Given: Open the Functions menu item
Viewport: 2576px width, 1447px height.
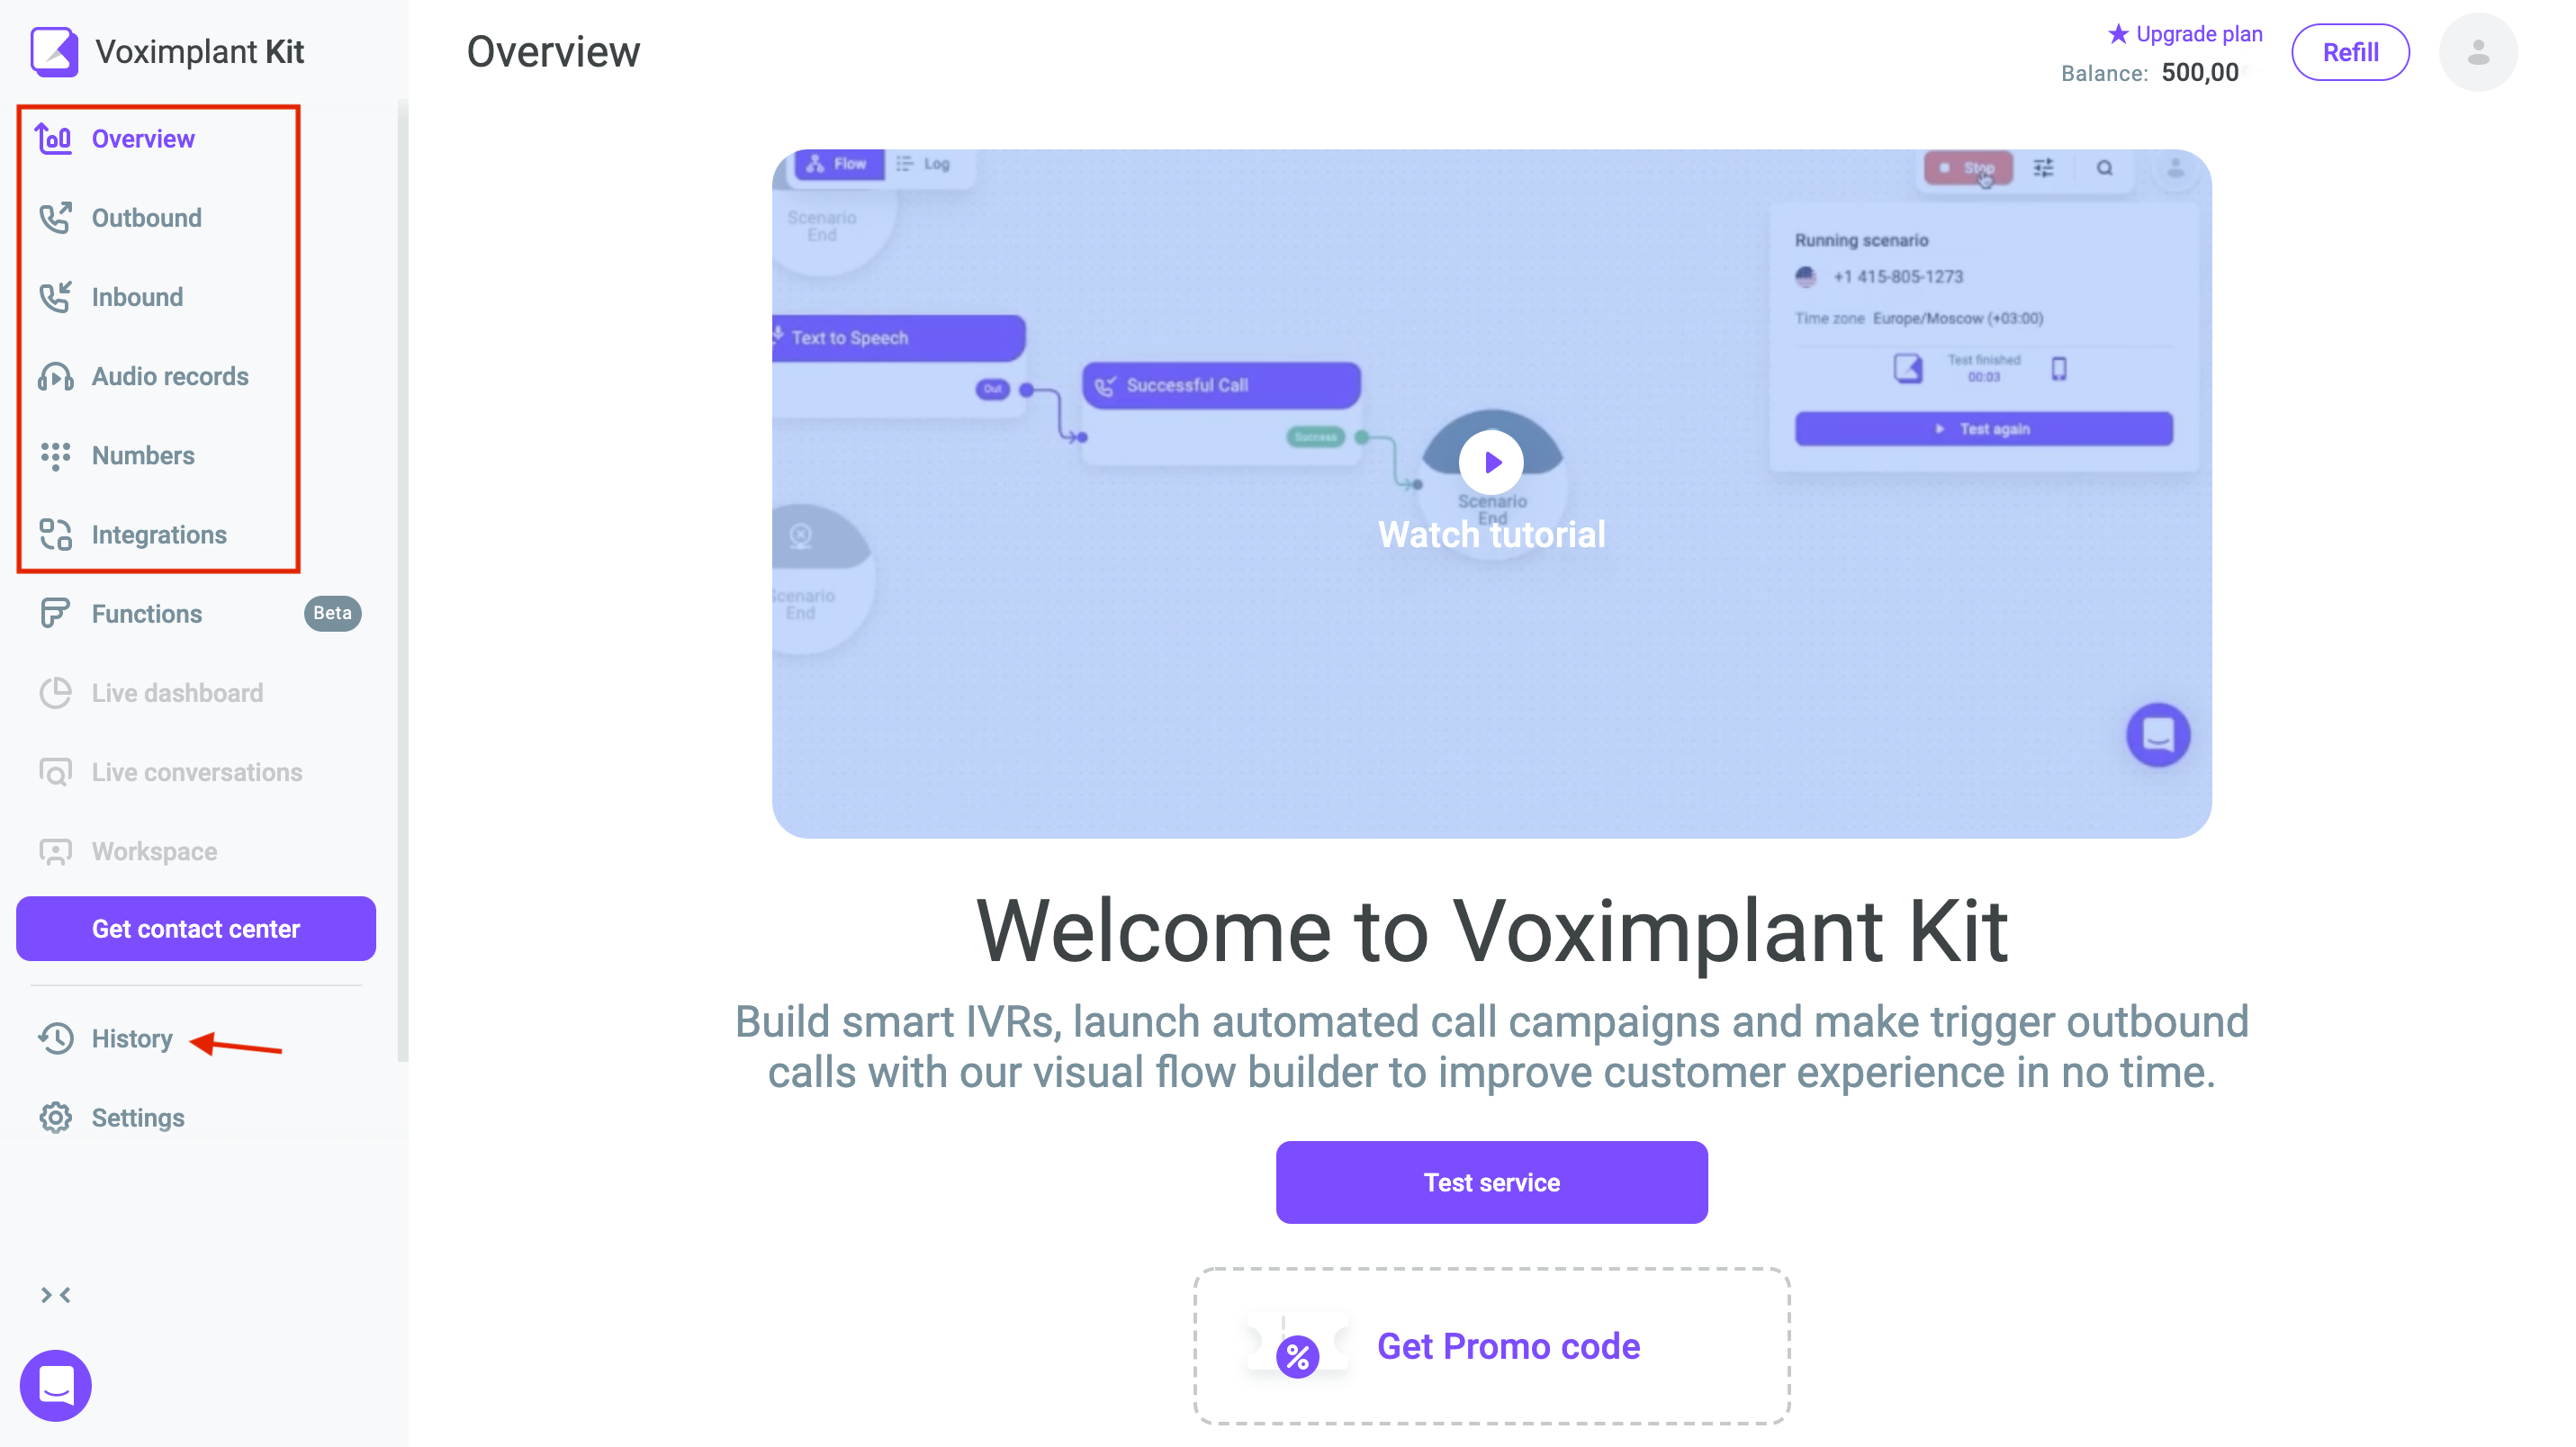Looking at the screenshot, I should 146,614.
